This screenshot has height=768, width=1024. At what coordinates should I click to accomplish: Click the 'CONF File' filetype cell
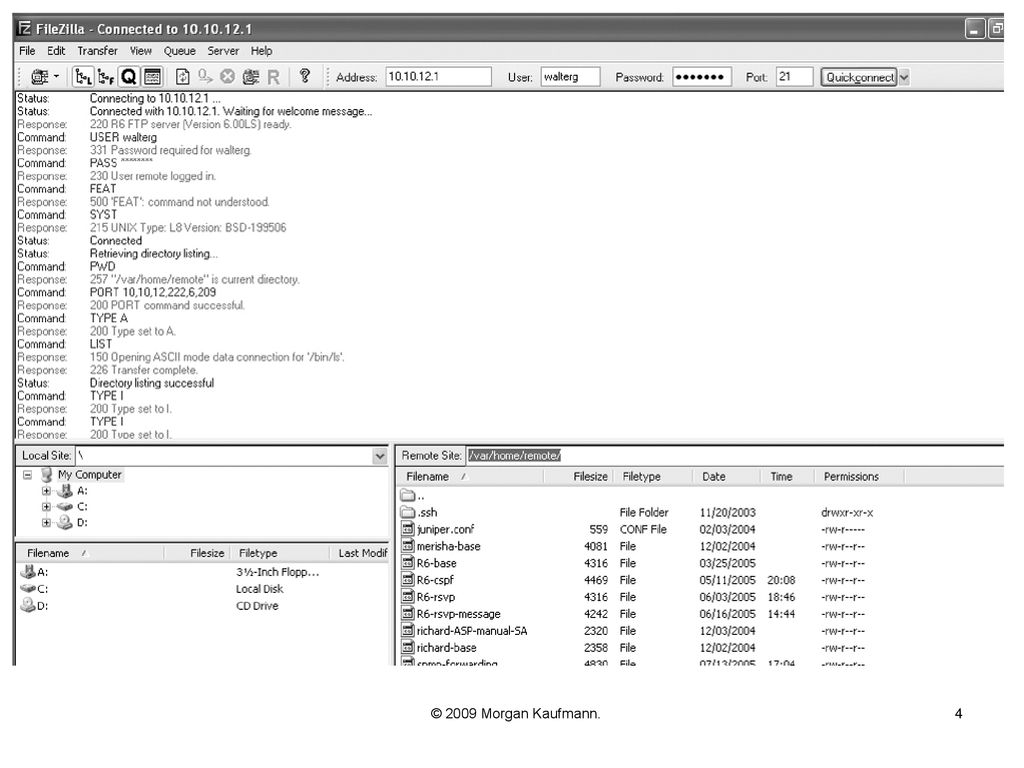643,530
